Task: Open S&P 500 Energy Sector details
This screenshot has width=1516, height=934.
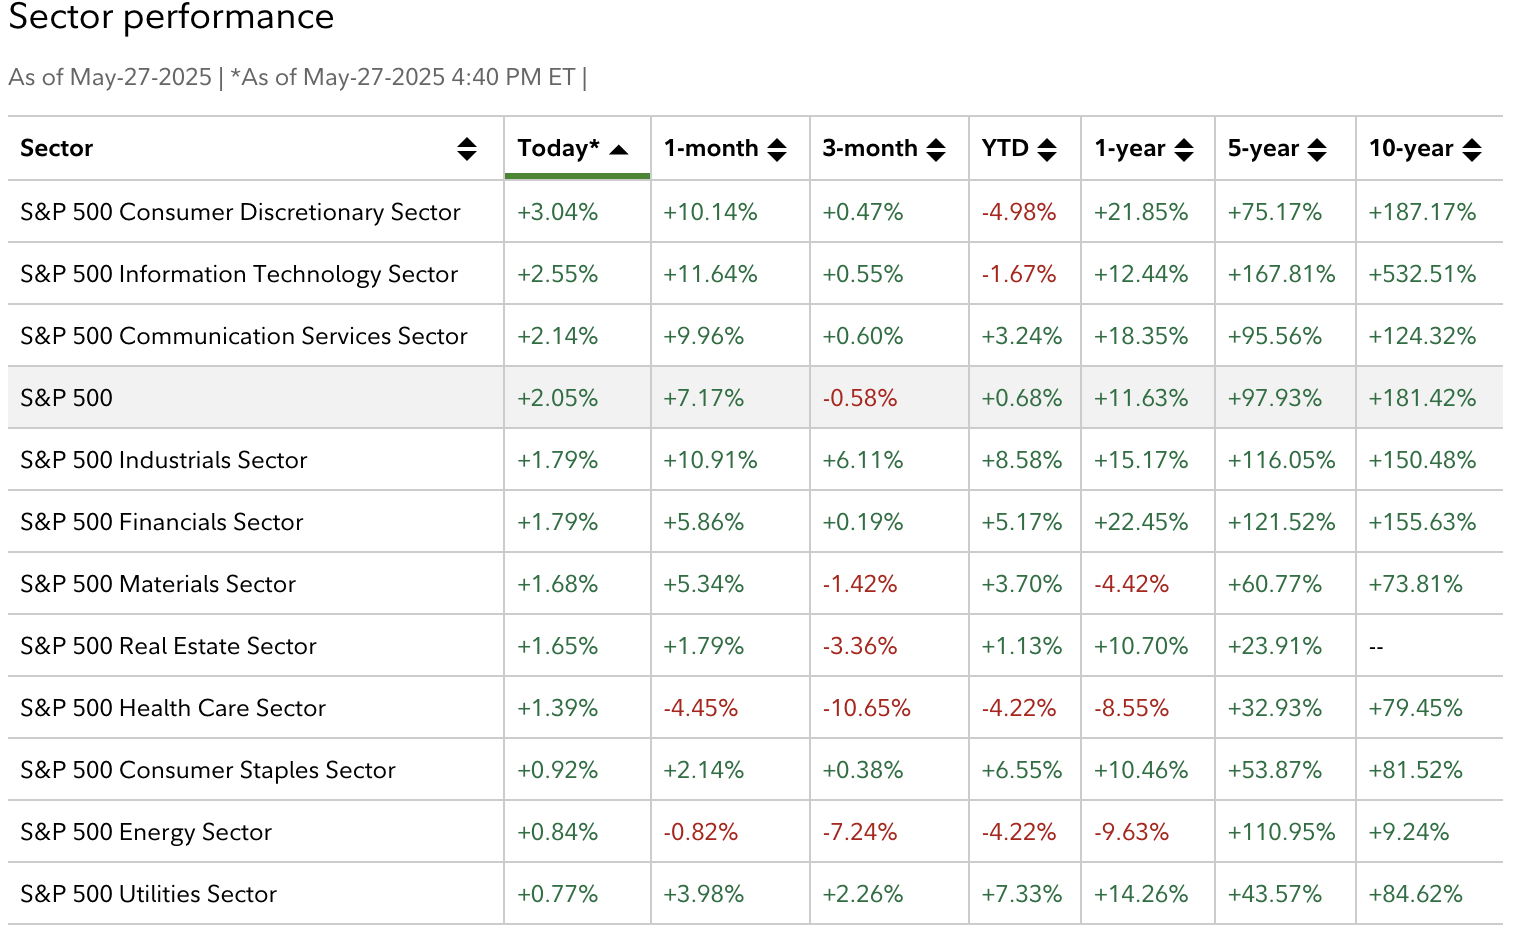Action: click(146, 832)
